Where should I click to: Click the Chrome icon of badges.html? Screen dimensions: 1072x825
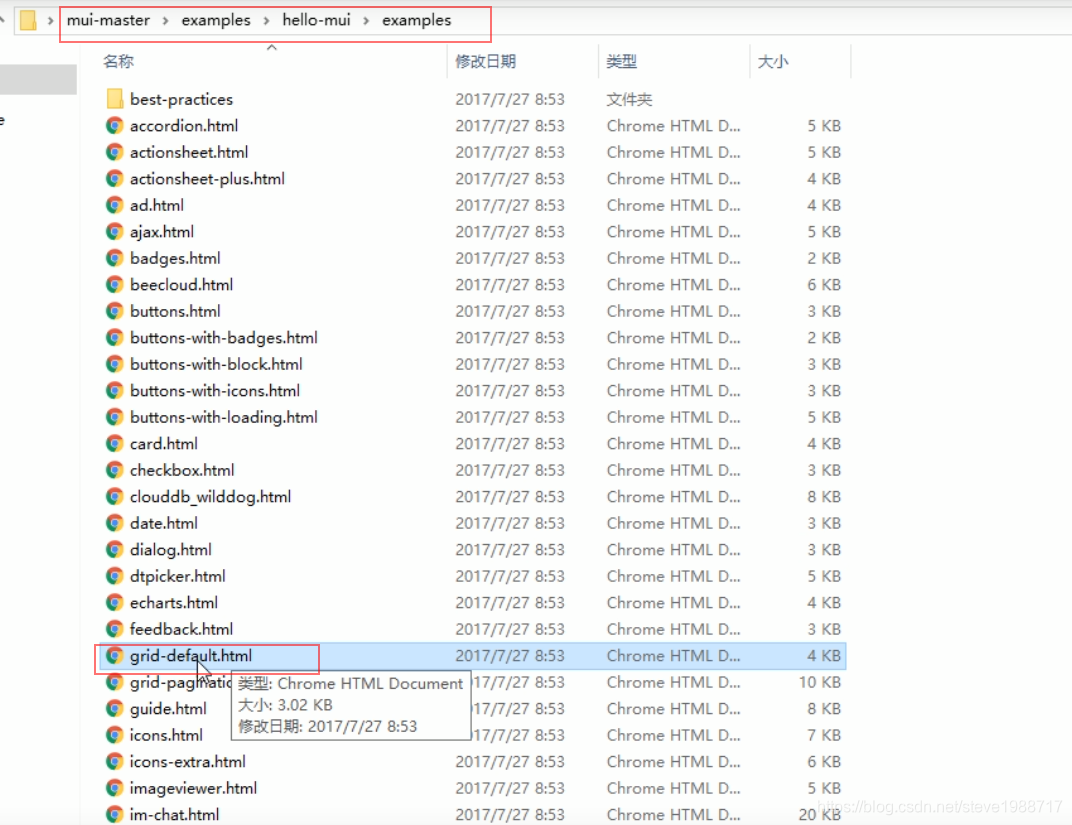point(115,258)
